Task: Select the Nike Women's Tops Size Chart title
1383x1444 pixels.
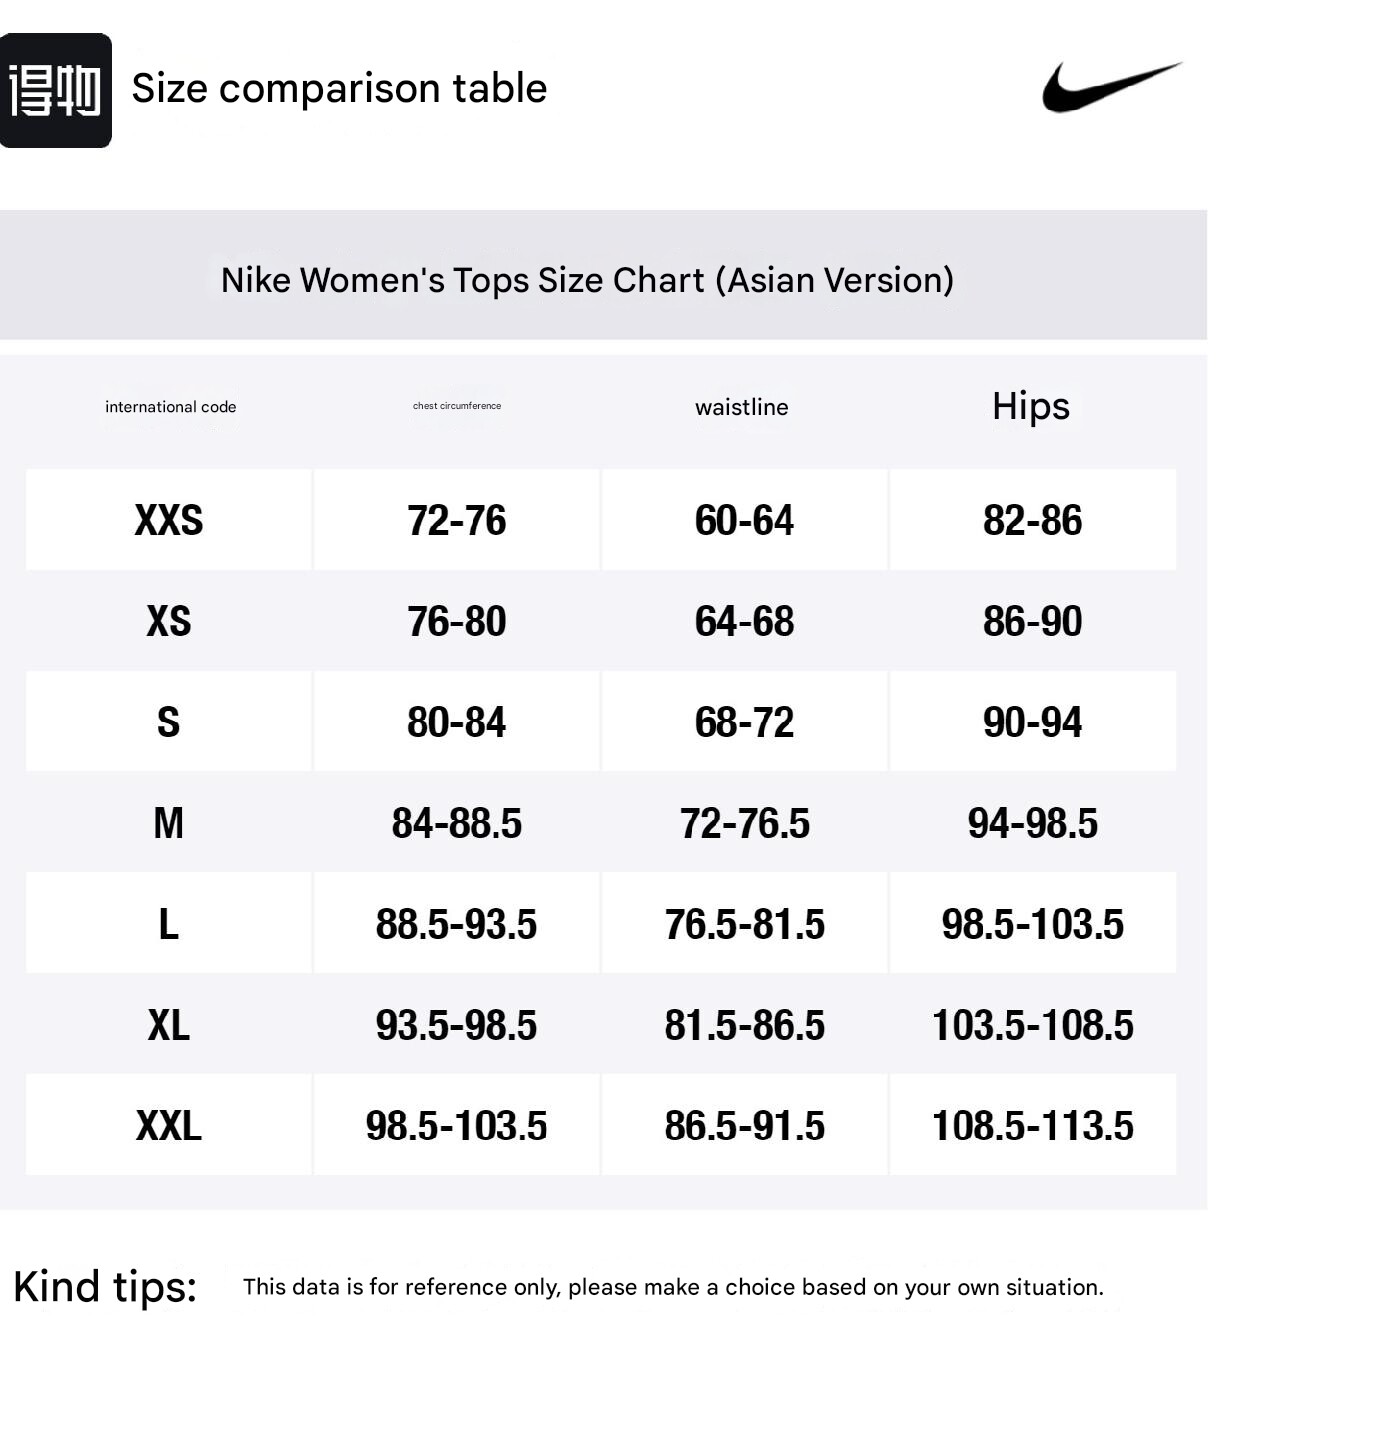Action: coord(587,280)
